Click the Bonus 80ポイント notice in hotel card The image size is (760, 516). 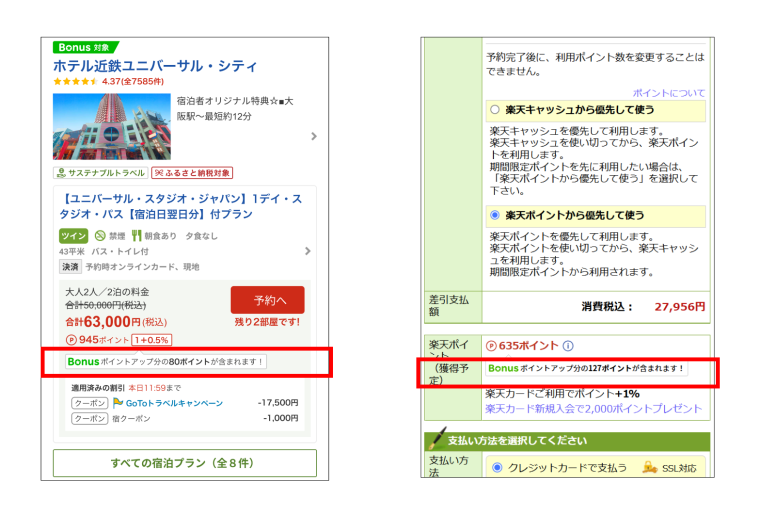[x=166, y=361]
